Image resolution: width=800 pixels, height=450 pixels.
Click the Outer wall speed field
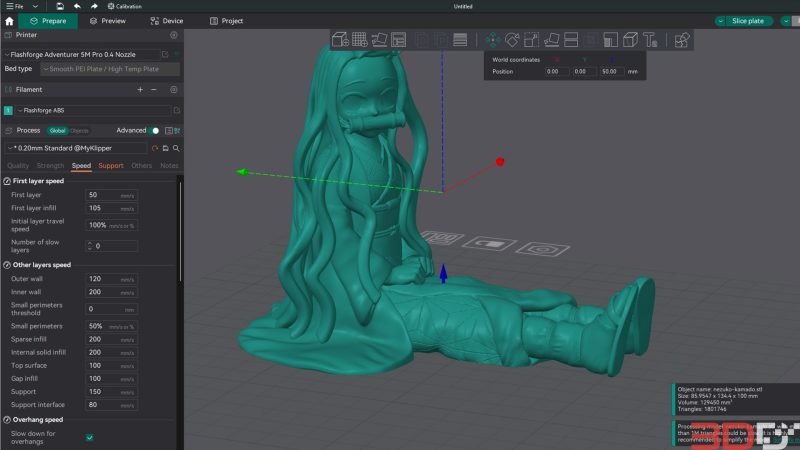click(111, 279)
